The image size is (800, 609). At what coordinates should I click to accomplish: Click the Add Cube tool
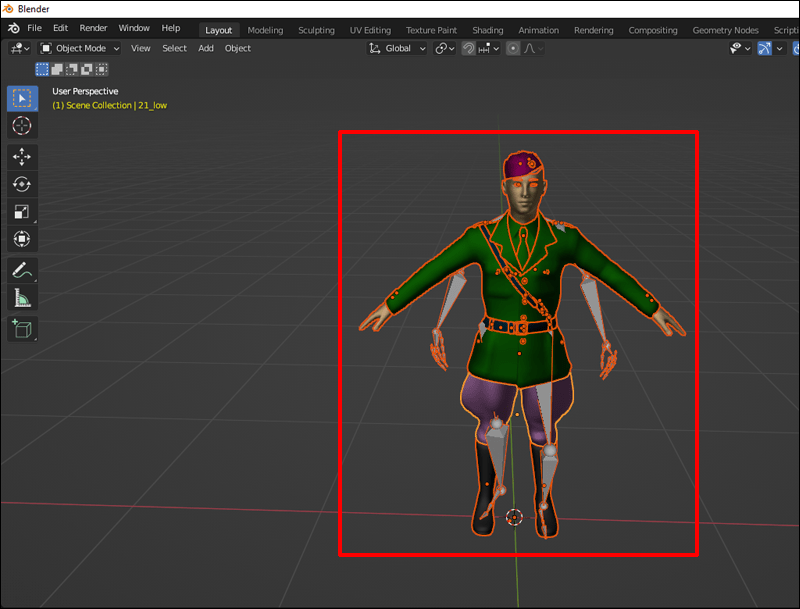(x=22, y=328)
